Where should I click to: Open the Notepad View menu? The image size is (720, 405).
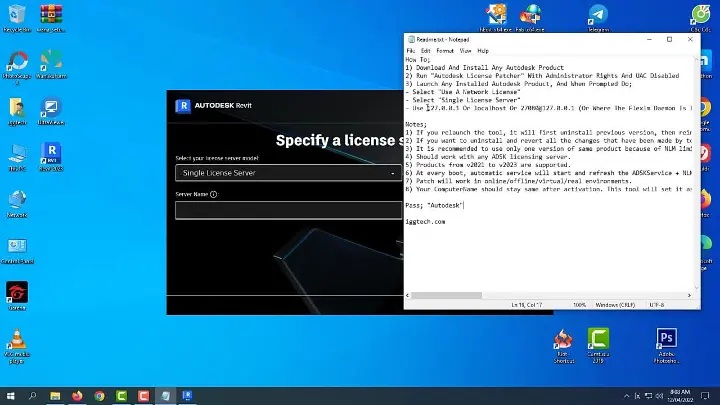pos(465,50)
